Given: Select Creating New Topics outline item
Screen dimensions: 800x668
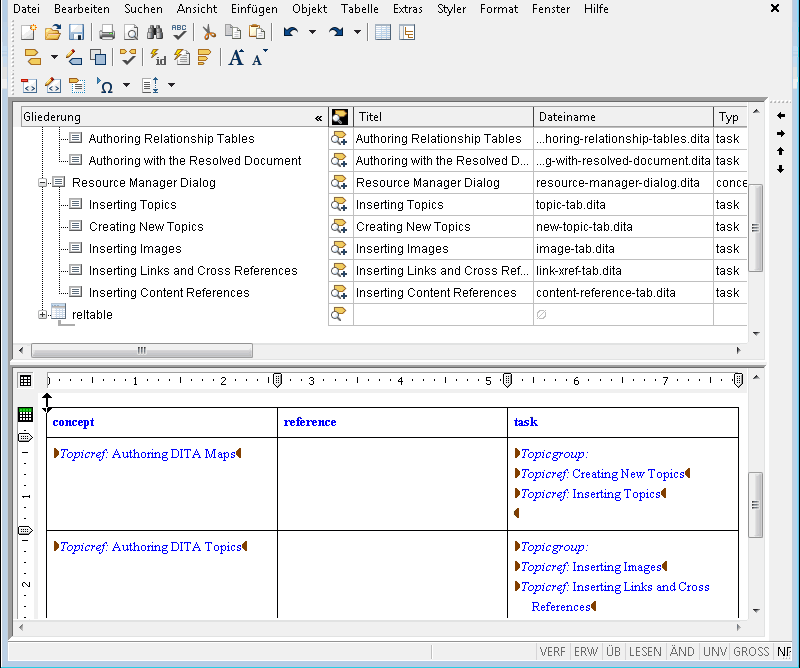Looking at the screenshot, I should point(146,227).
